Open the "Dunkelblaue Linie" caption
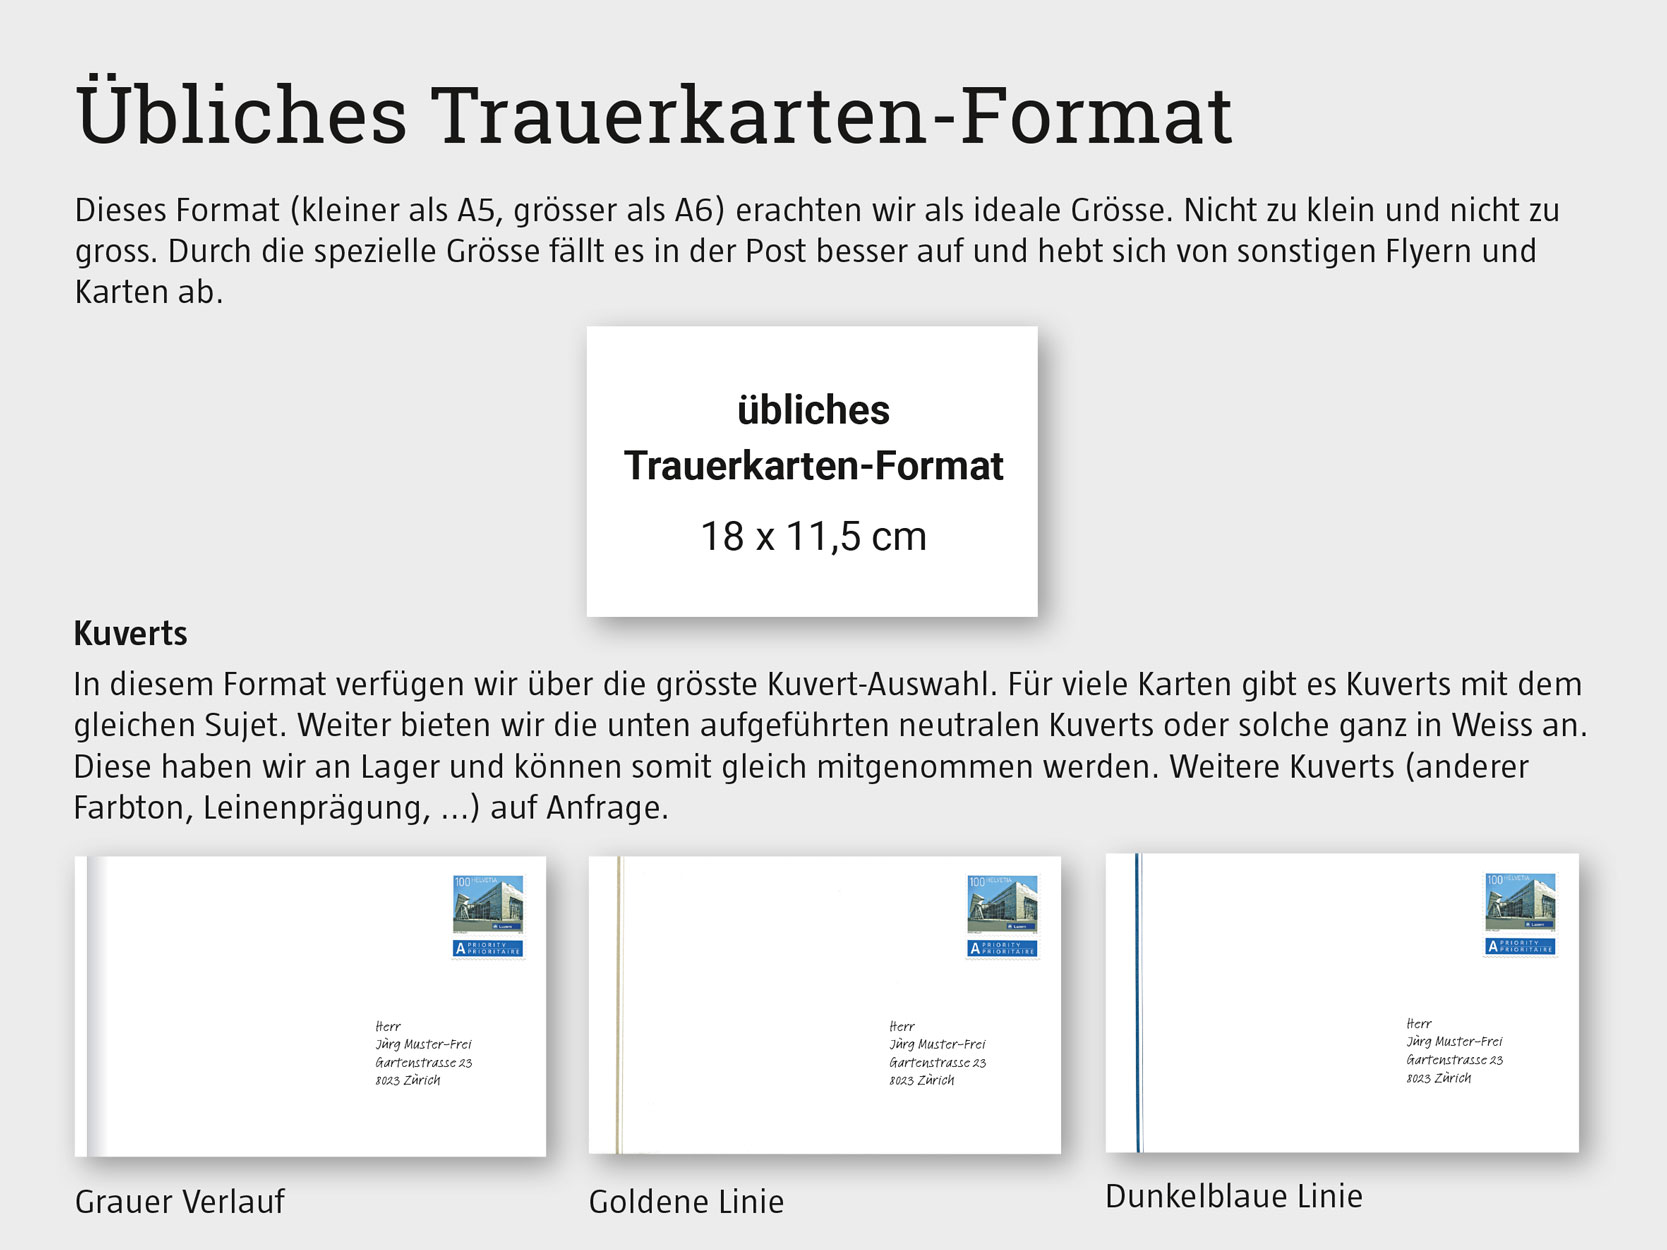Viewport: 1667px width, 1250px height. point(1233,1196)
